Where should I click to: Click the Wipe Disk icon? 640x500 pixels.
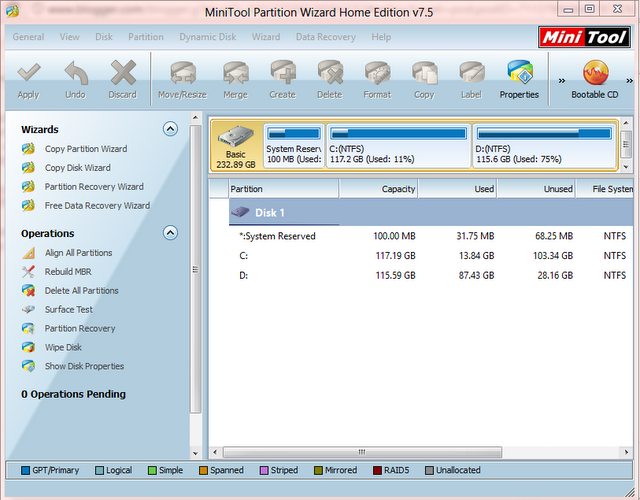(28, 347)
